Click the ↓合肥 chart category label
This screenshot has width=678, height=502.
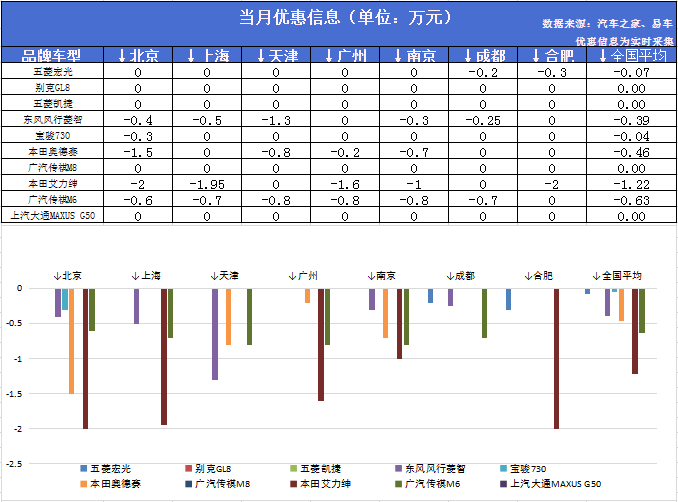pyautogui.click(x=539, y=275)
